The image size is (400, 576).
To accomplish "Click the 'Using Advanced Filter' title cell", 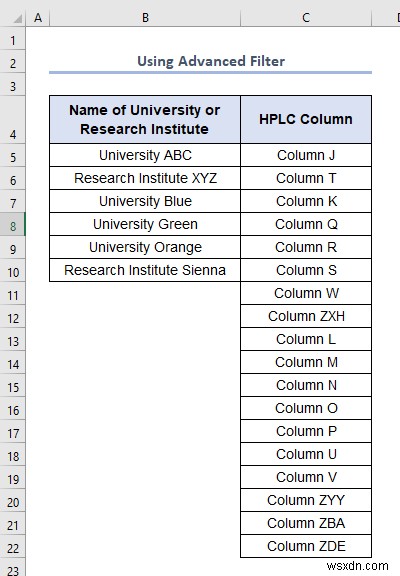I will coord(210,61).
